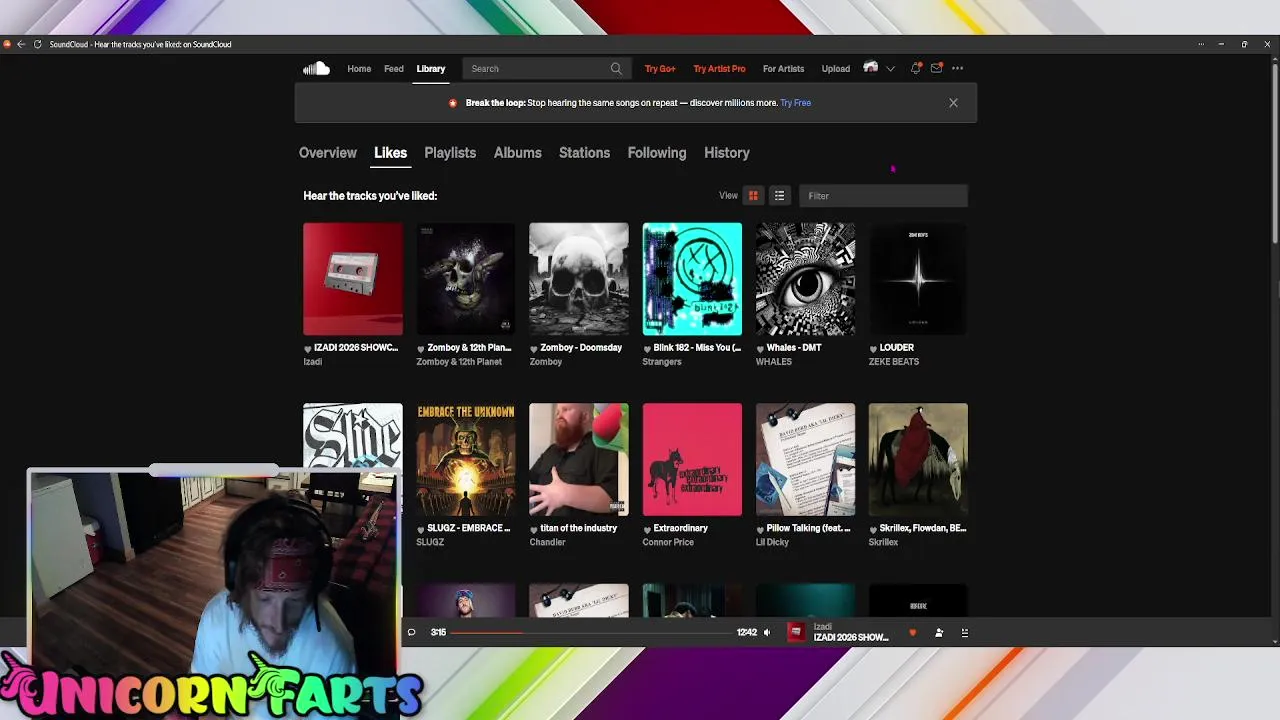
Task: Switch to the Albums tab
Action: [517, 153]
